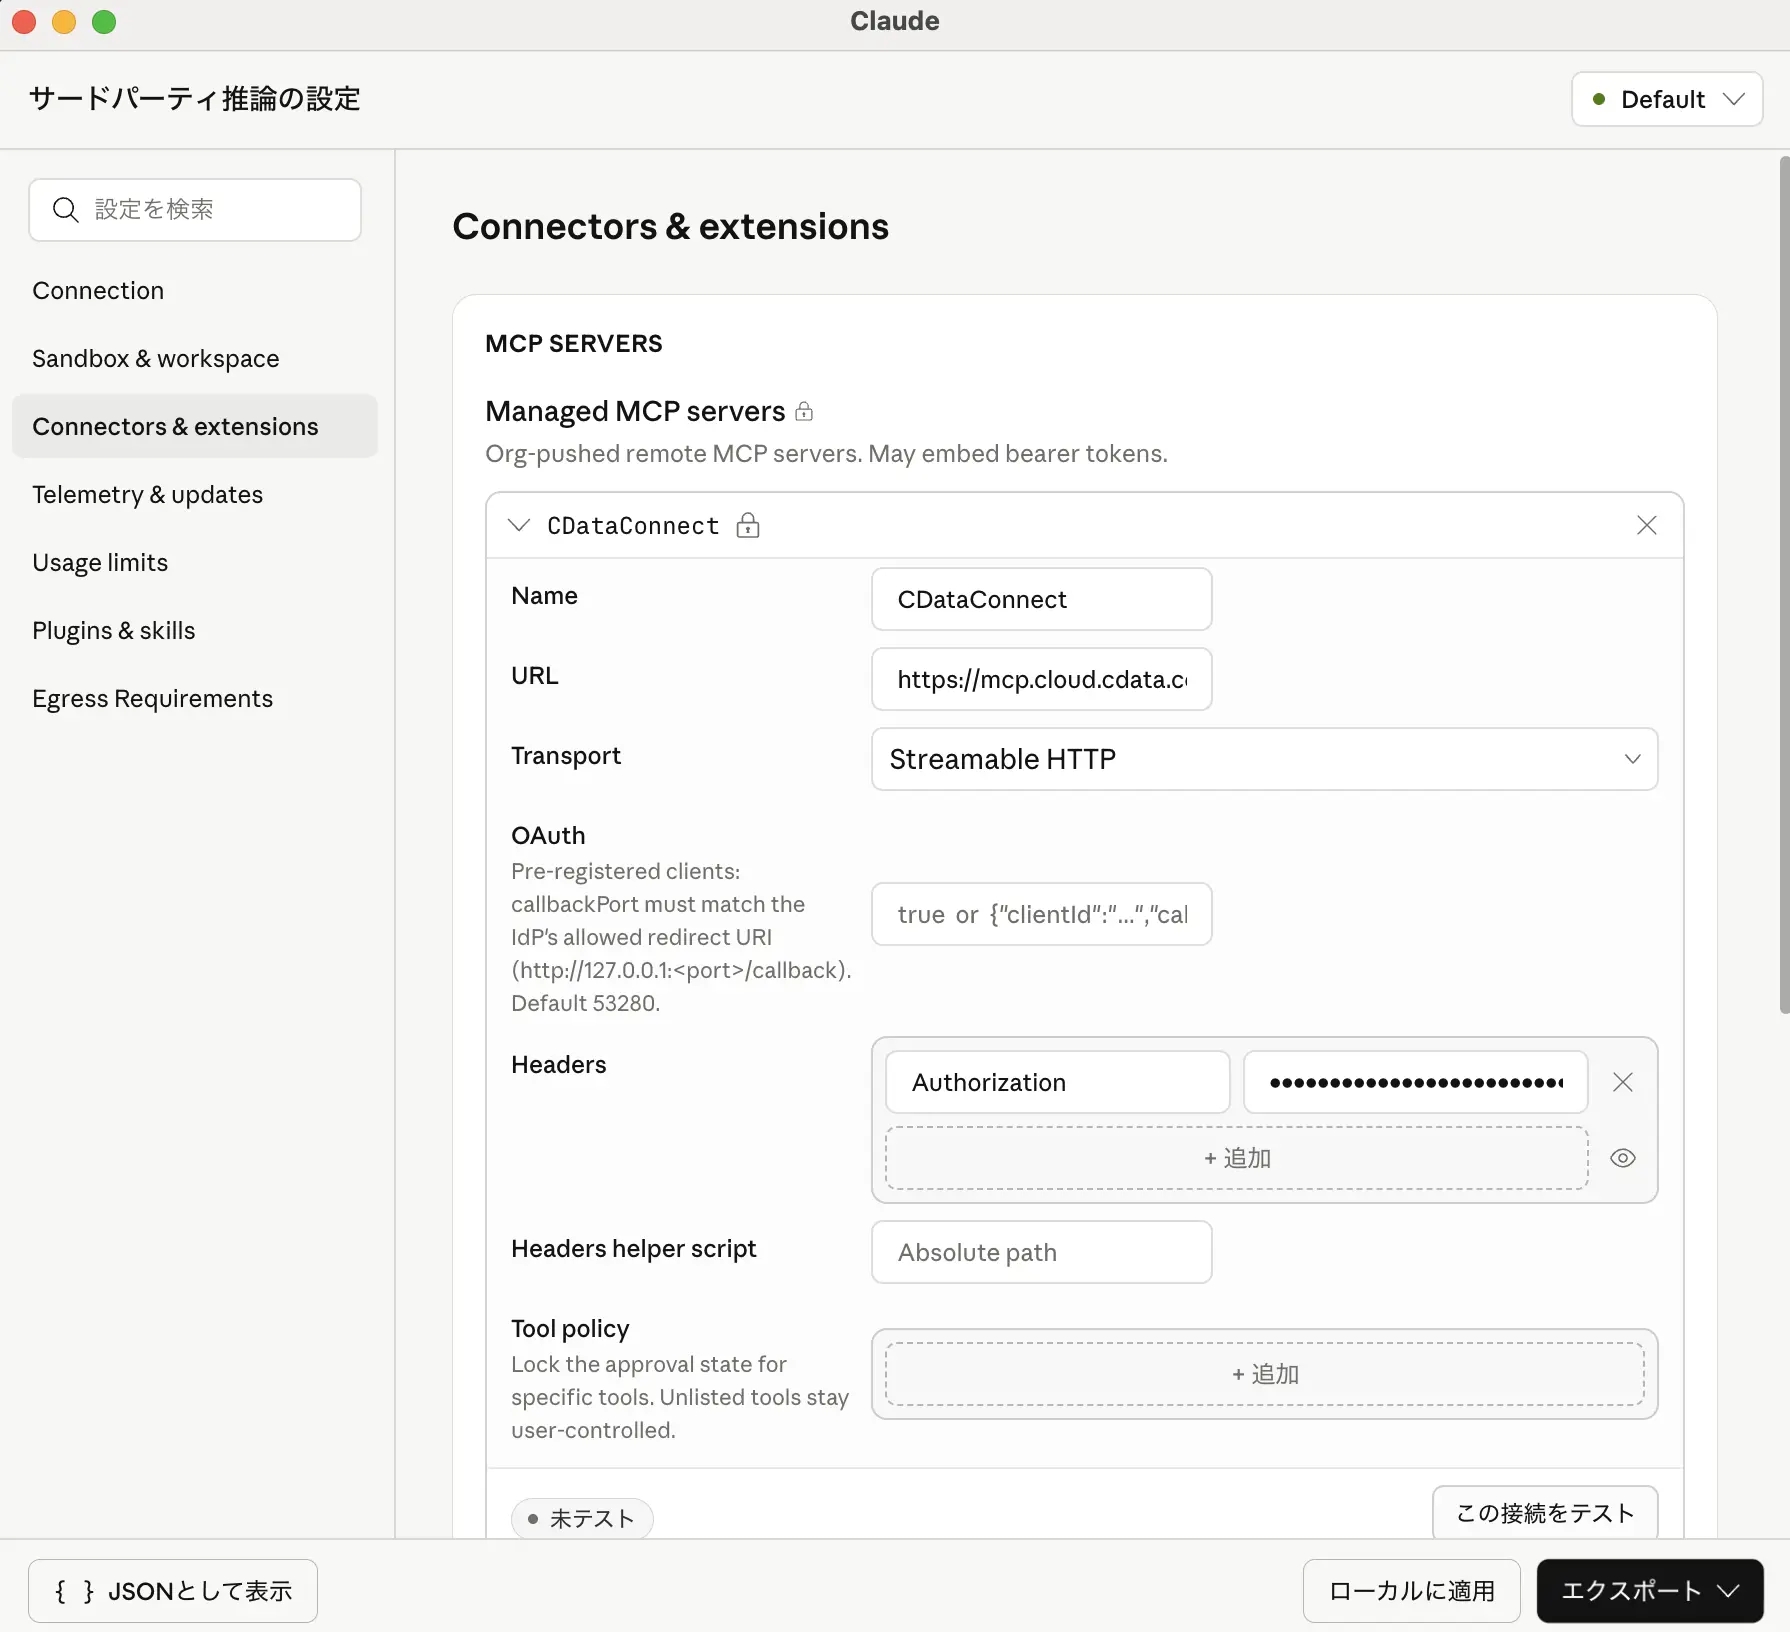Click the Tool policy label

570,1329
